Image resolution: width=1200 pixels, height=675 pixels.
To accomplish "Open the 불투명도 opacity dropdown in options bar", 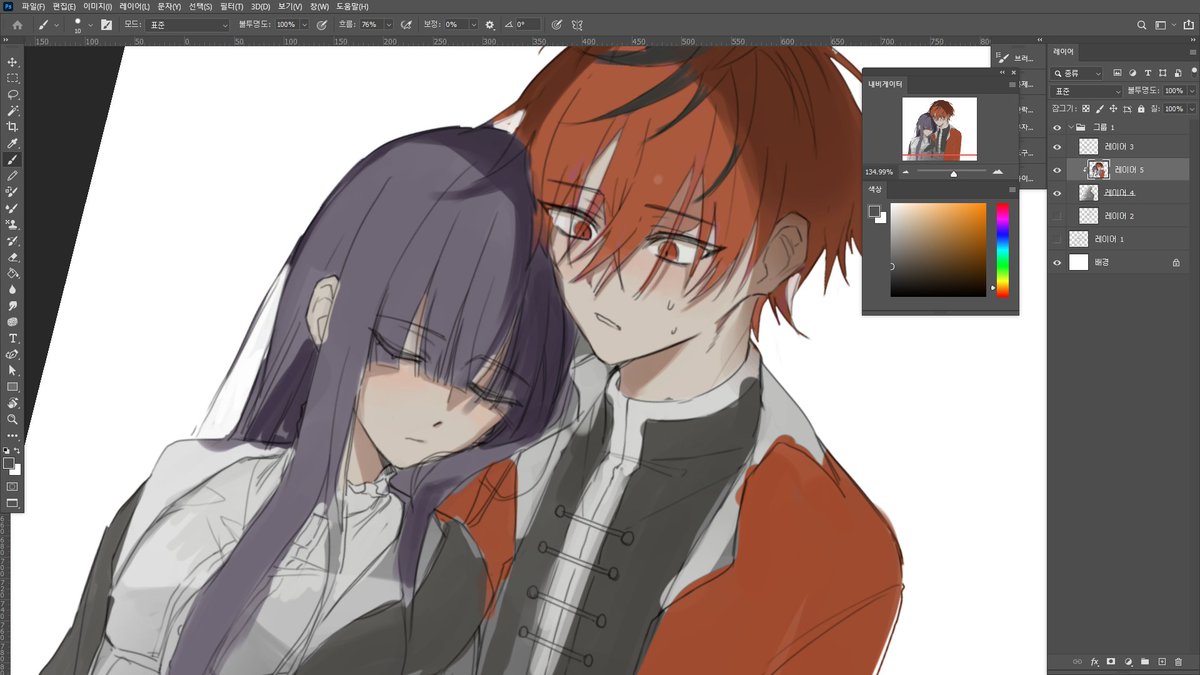I will [x=304, y=24].
